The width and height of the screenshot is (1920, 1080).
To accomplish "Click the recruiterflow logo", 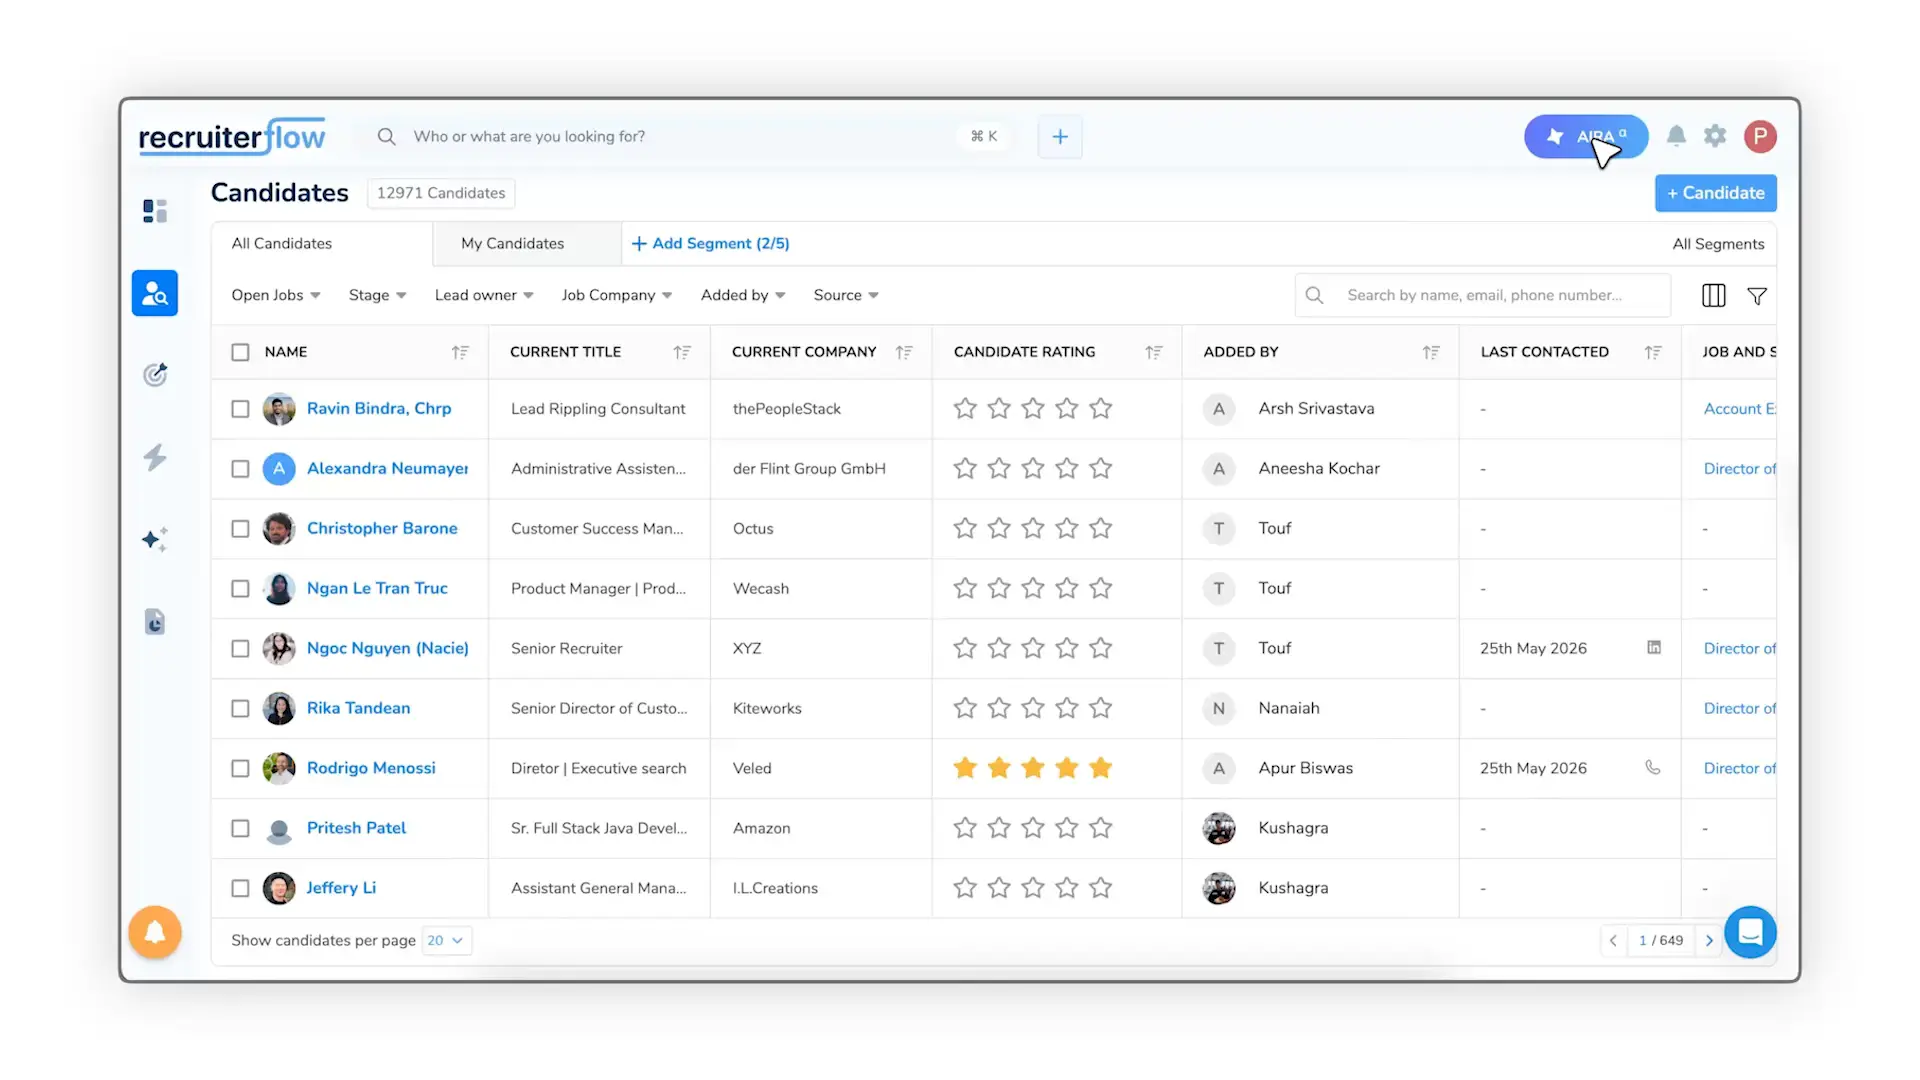I will click(x=232, y=136).
